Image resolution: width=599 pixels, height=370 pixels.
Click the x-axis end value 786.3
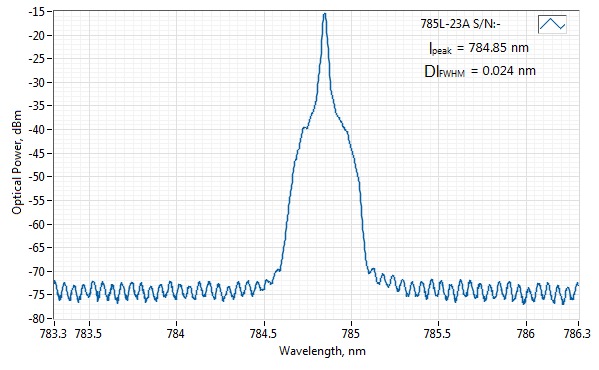(x=577, y=334)
